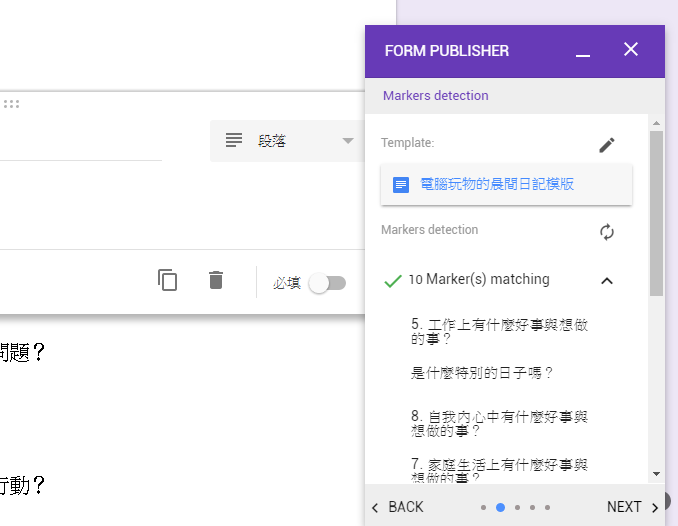
Task: Click the six-dot drag handle on the question card
Action: coord(11,104)
